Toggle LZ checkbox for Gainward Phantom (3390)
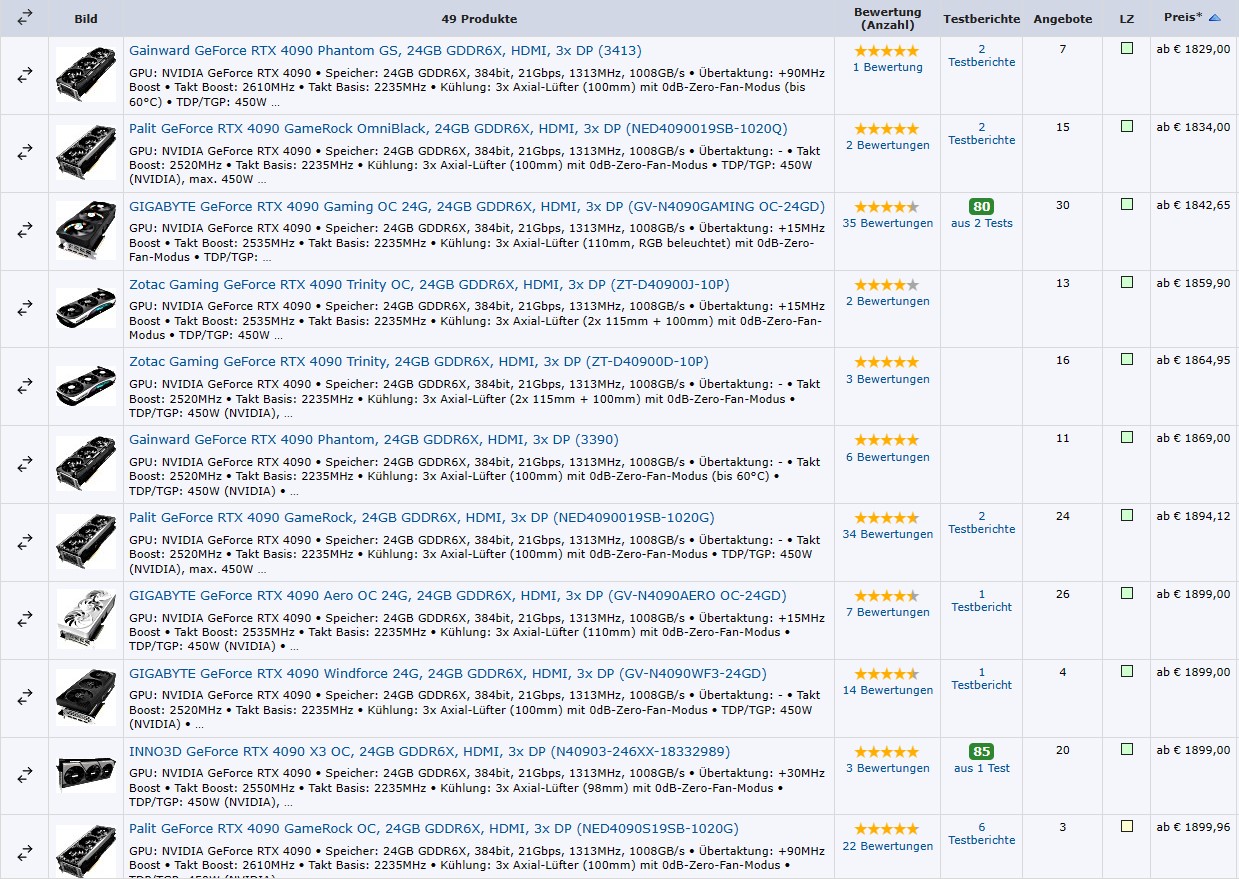Screen dimensions: 1239x879 click(x=1127, y=437)
